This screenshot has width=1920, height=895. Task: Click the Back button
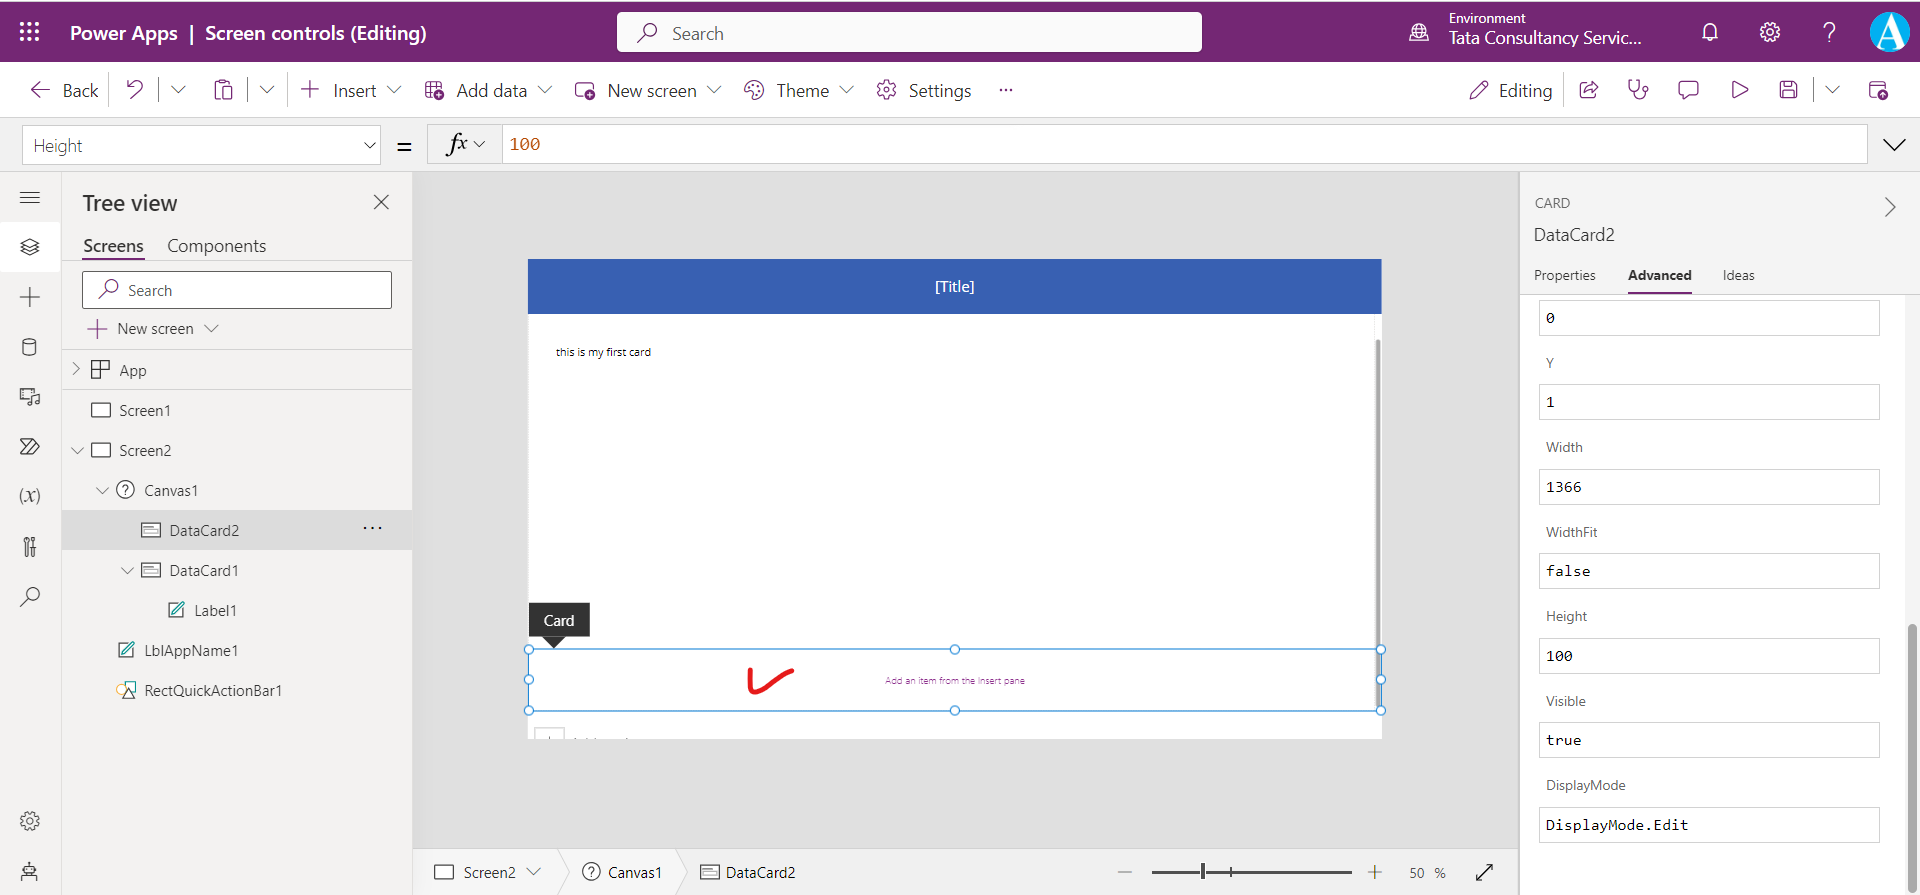65,90
